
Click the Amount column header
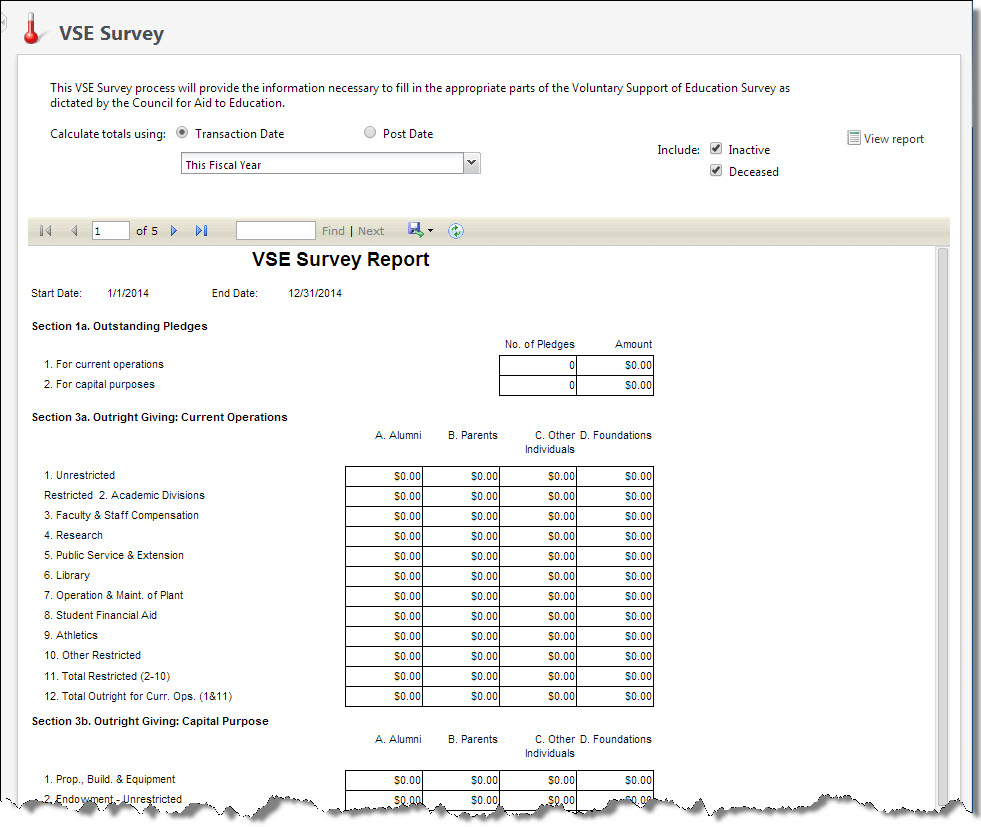tap(633, 344)
